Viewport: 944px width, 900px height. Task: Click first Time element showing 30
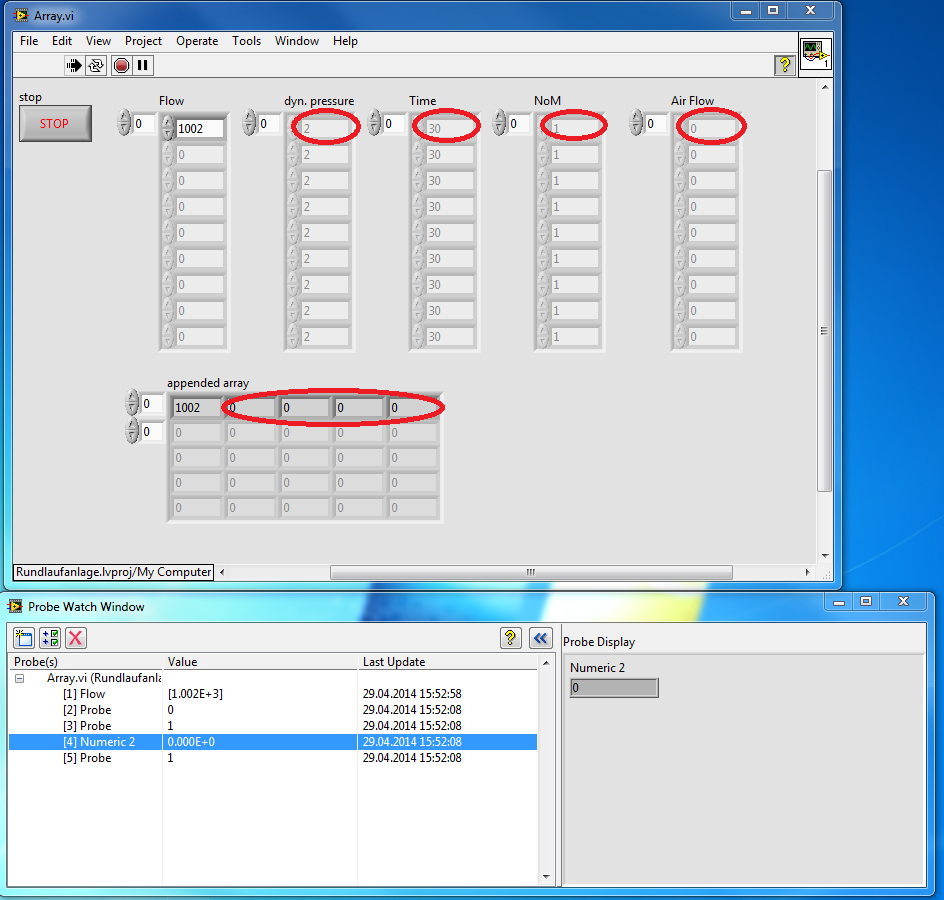coord(450,128)
